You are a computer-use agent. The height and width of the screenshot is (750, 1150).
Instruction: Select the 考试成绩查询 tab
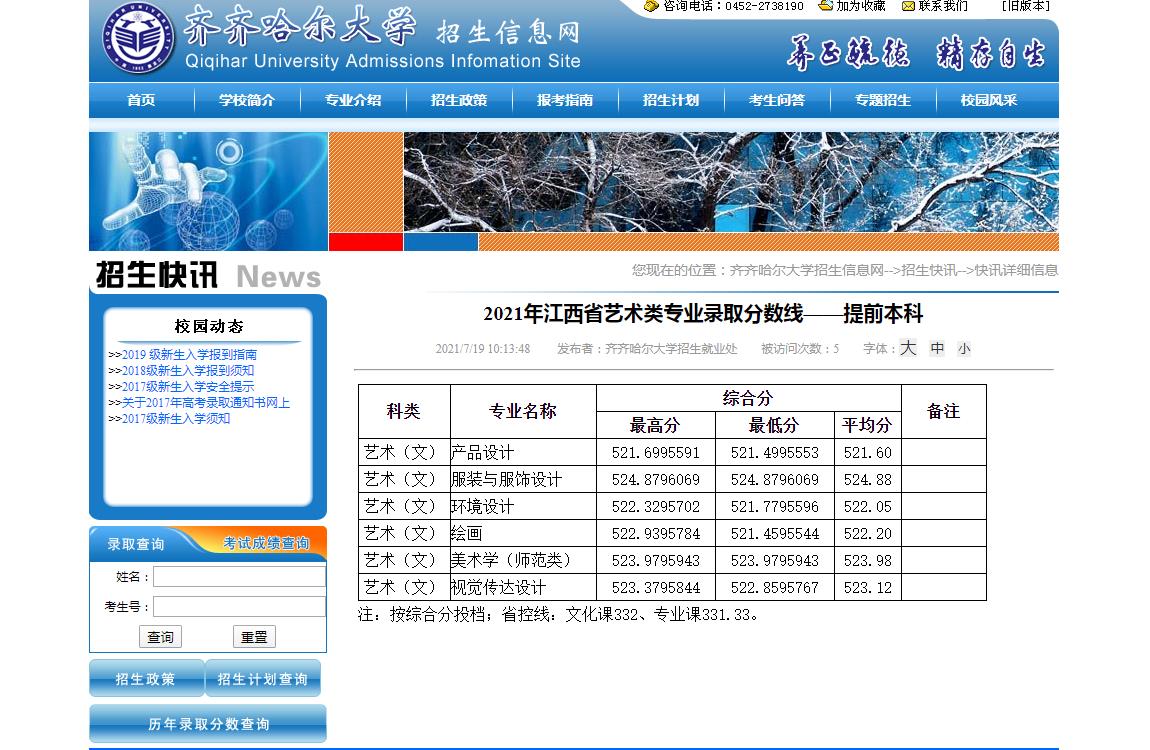pyautogui.click(x=265, y=543)
